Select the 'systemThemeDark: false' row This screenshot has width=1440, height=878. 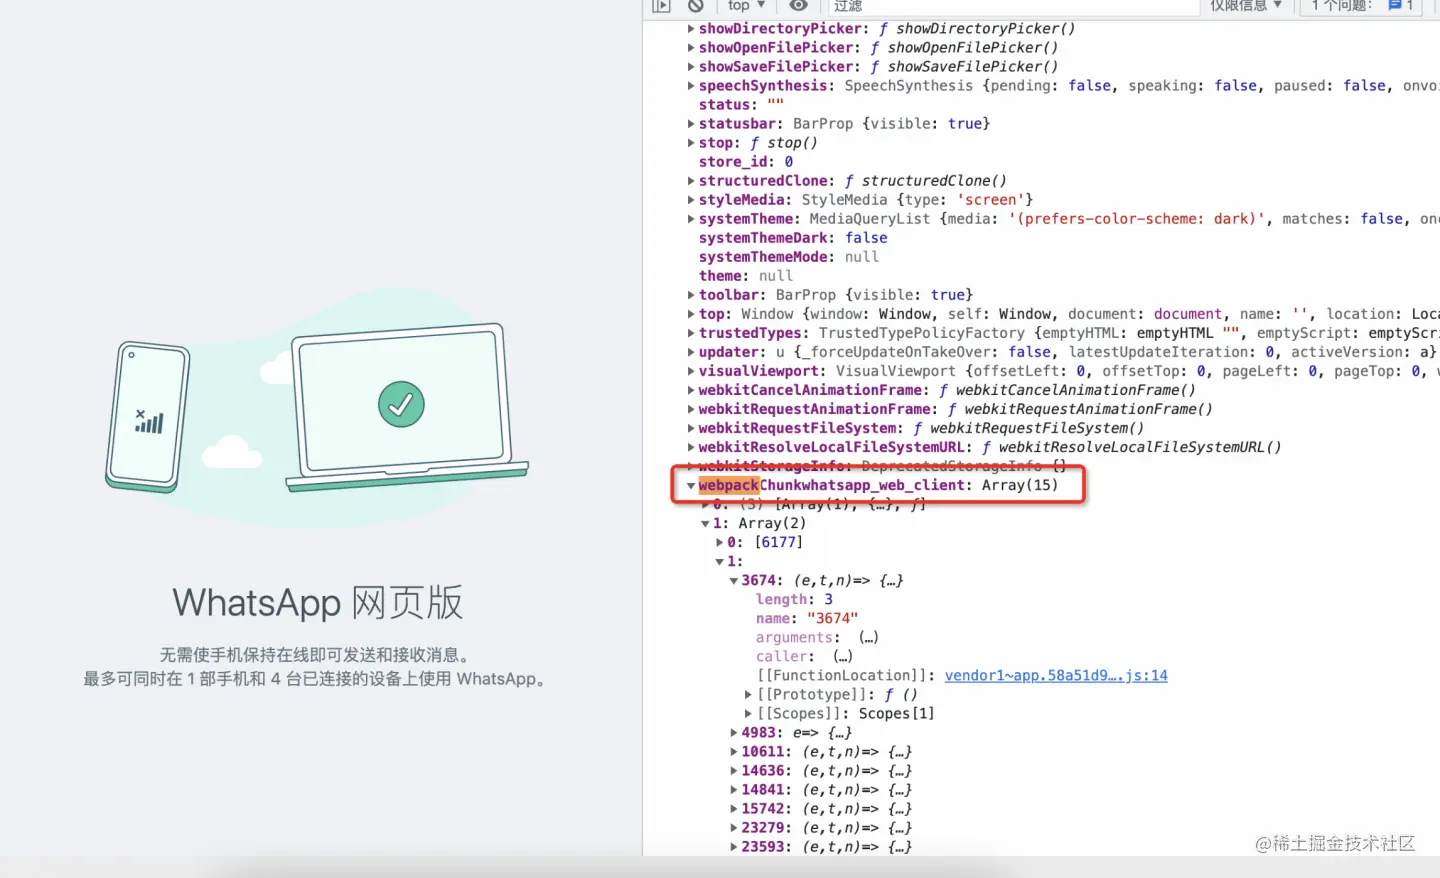[793, 238]
